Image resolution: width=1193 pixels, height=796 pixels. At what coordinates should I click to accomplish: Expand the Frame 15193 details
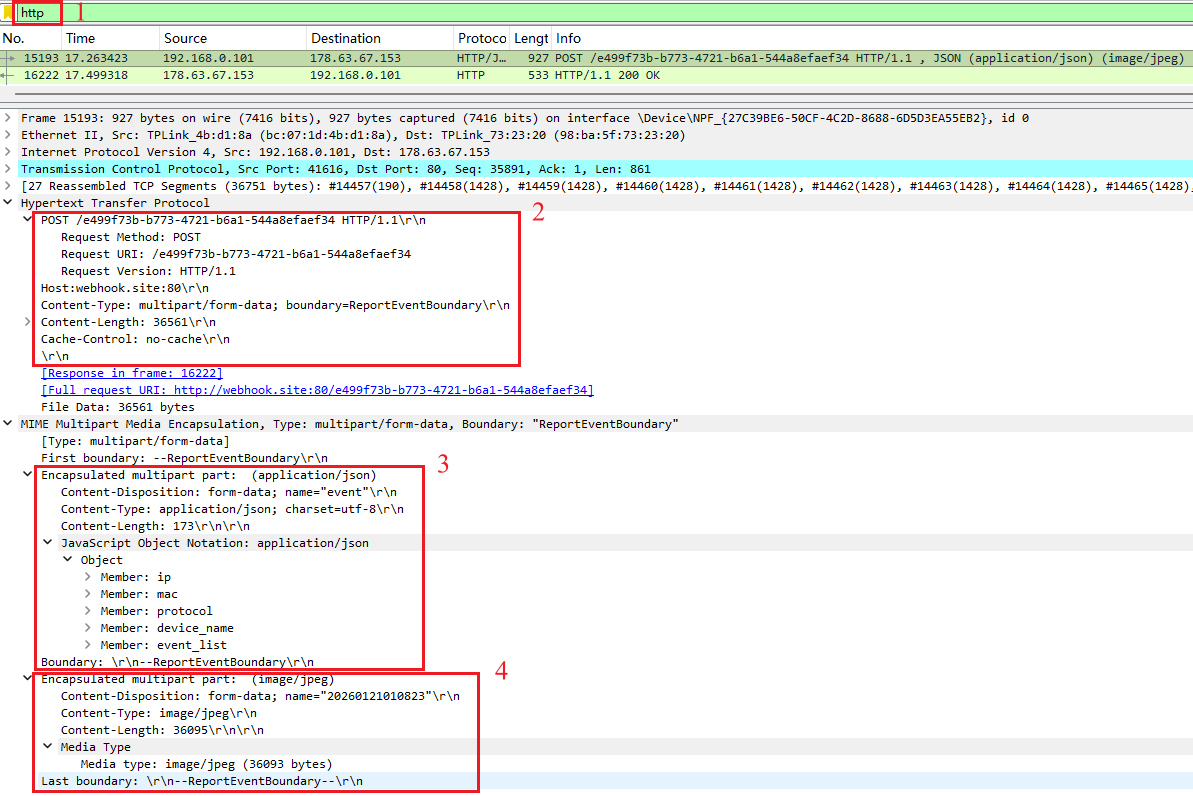pyautogui.click(x=8, y=117)
